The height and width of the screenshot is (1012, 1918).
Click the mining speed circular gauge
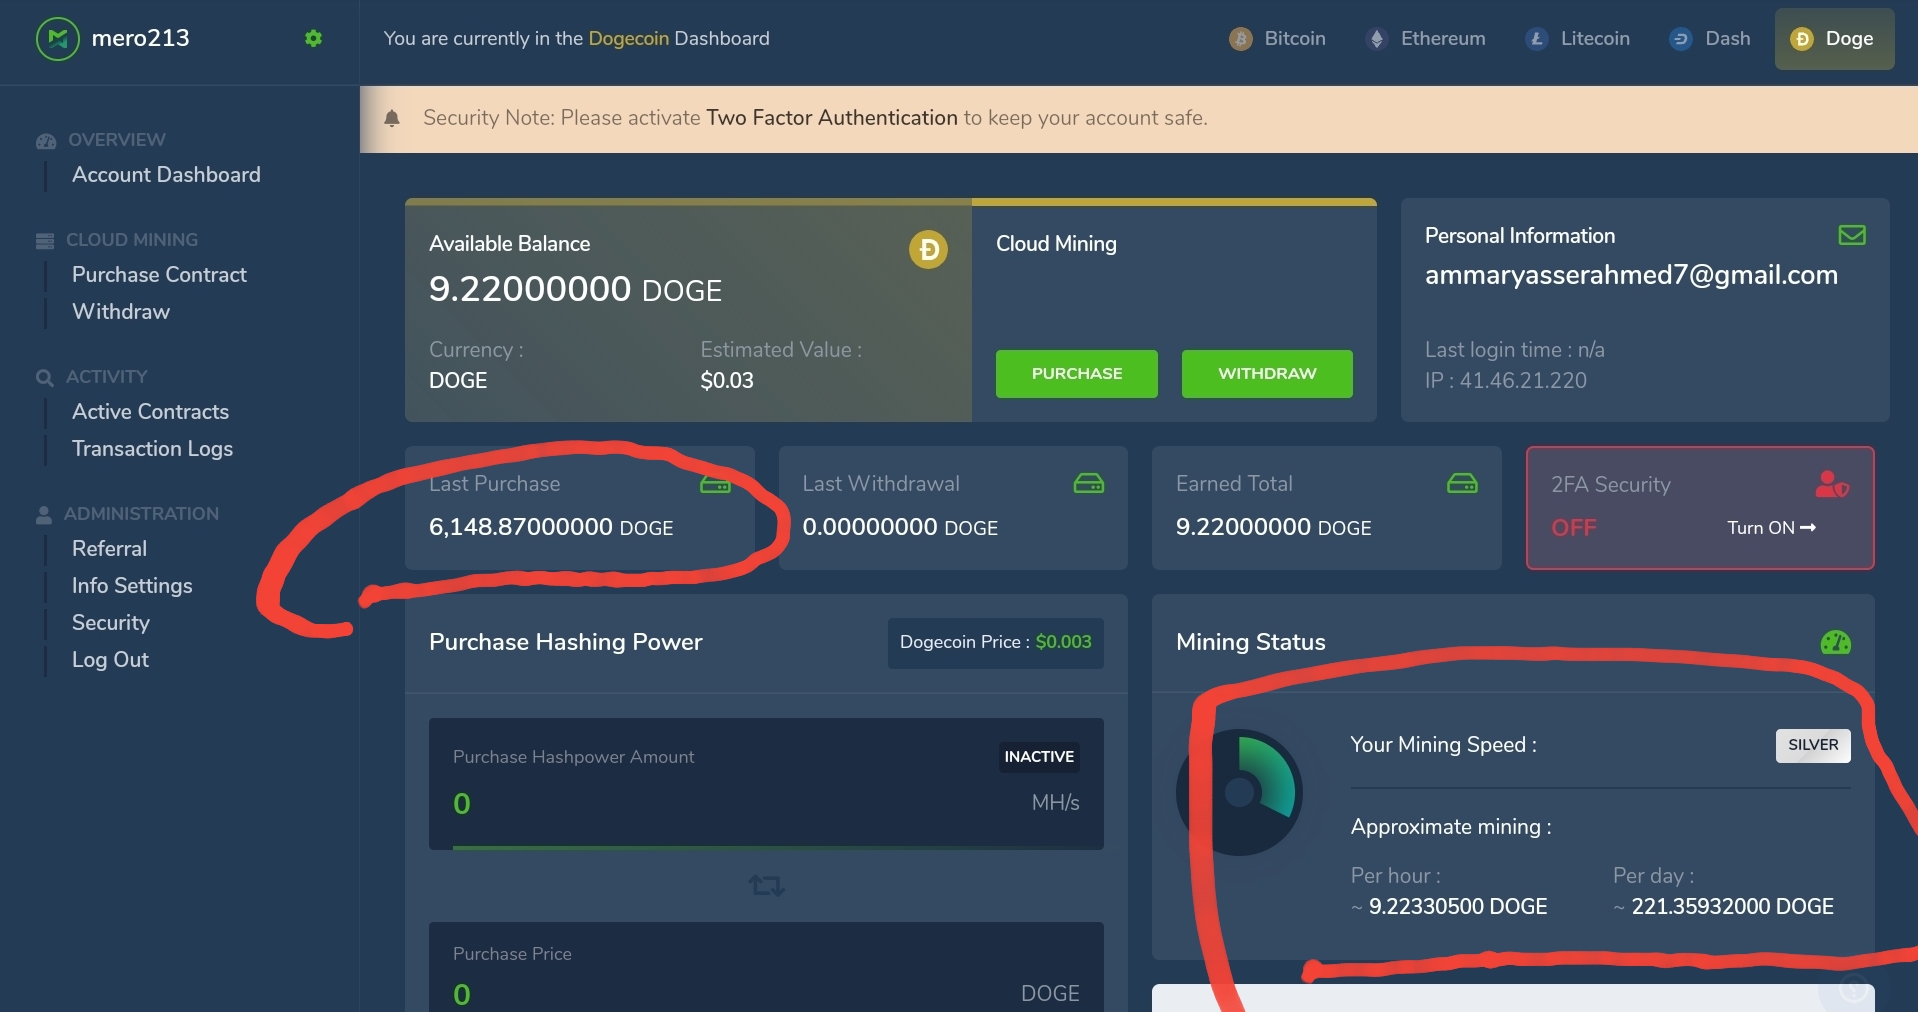pos(1240,793)
